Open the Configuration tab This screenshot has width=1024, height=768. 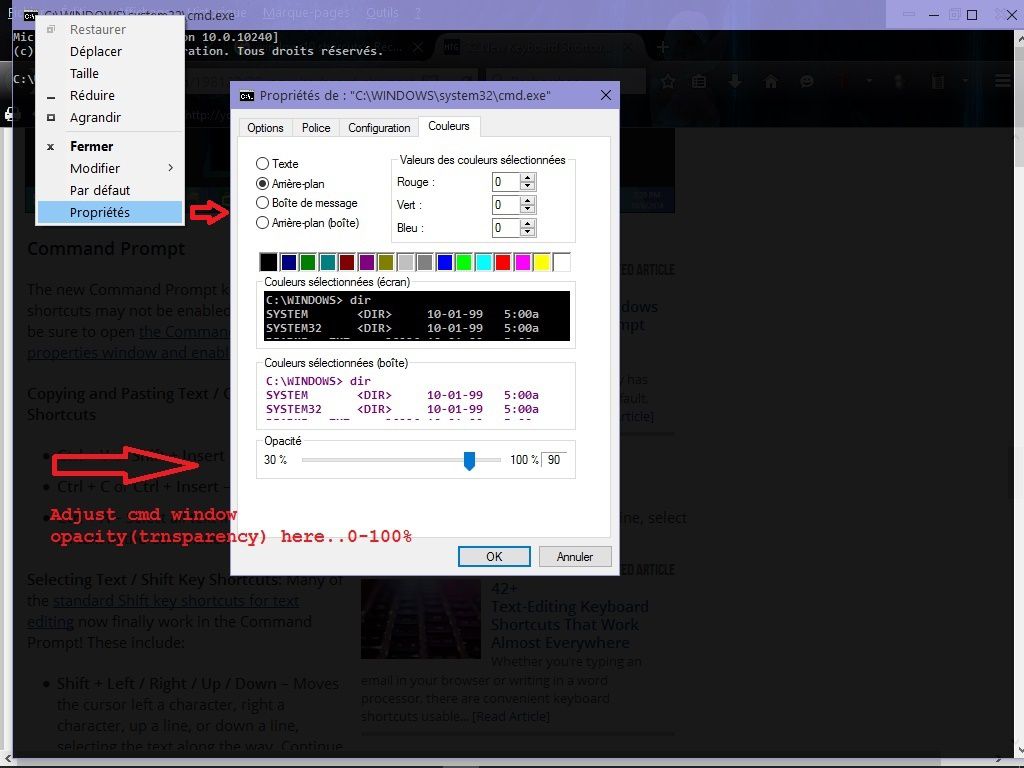[x=379, y=128]
